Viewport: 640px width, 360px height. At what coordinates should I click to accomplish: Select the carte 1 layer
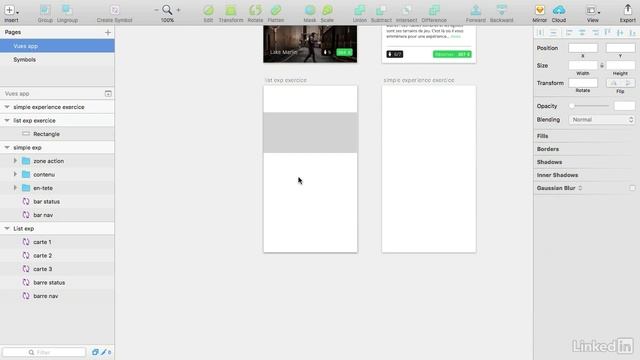pyautogui.click(x=57, y=242)
